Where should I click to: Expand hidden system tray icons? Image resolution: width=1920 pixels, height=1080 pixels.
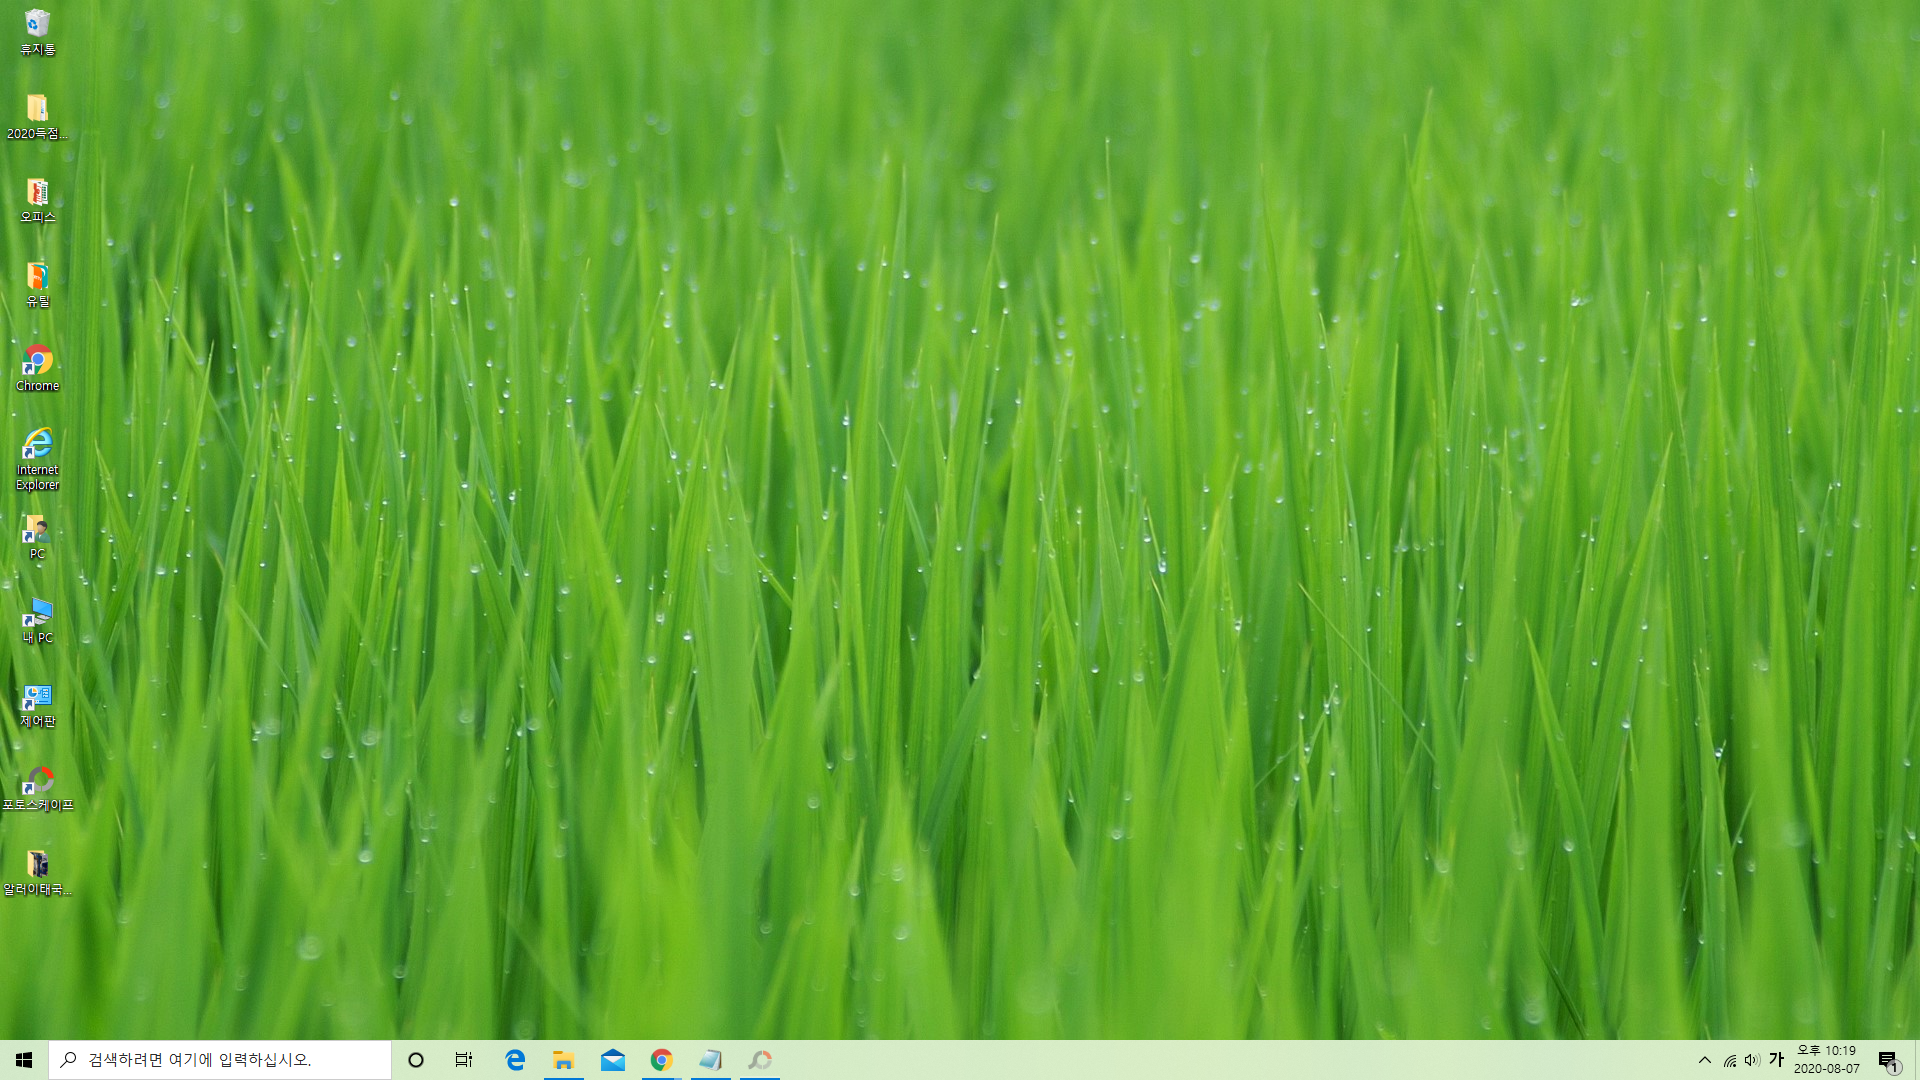[x=1705, y=1060]
